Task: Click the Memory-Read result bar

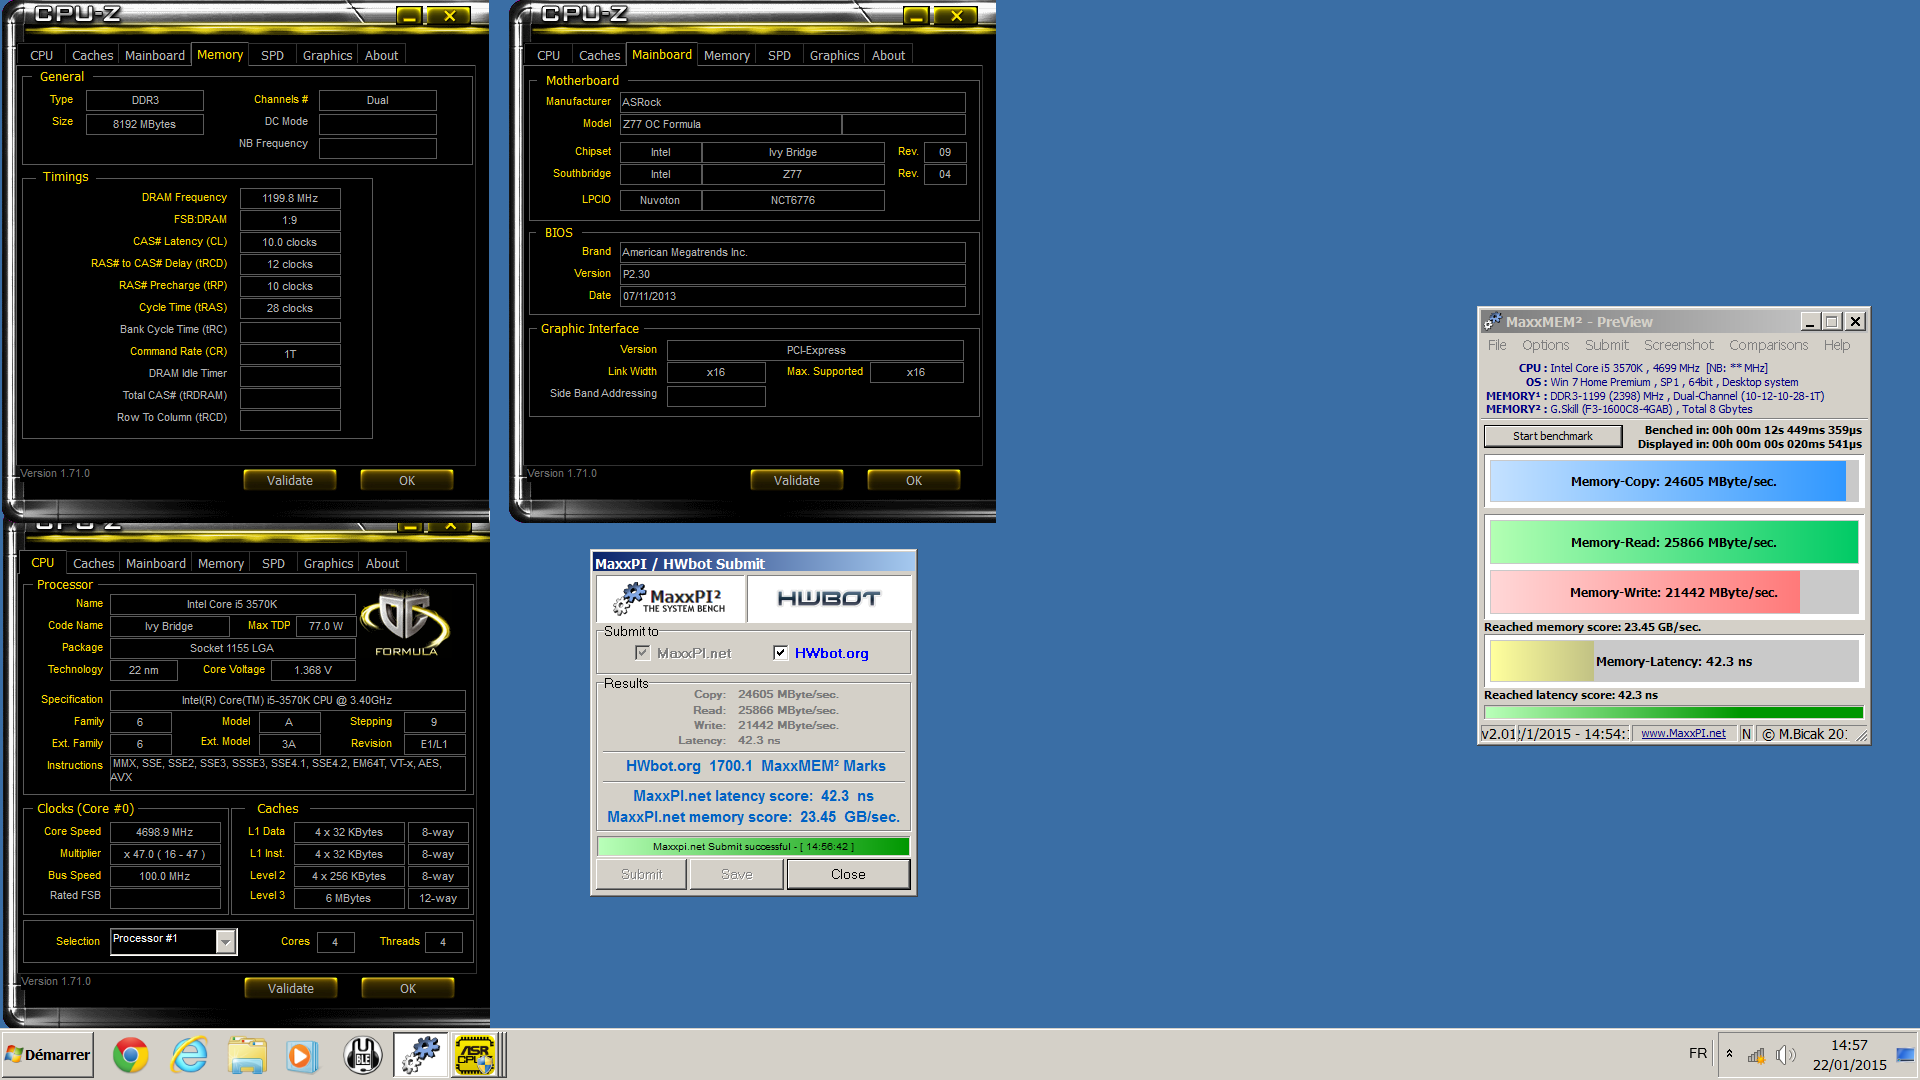Action: 1673,542
